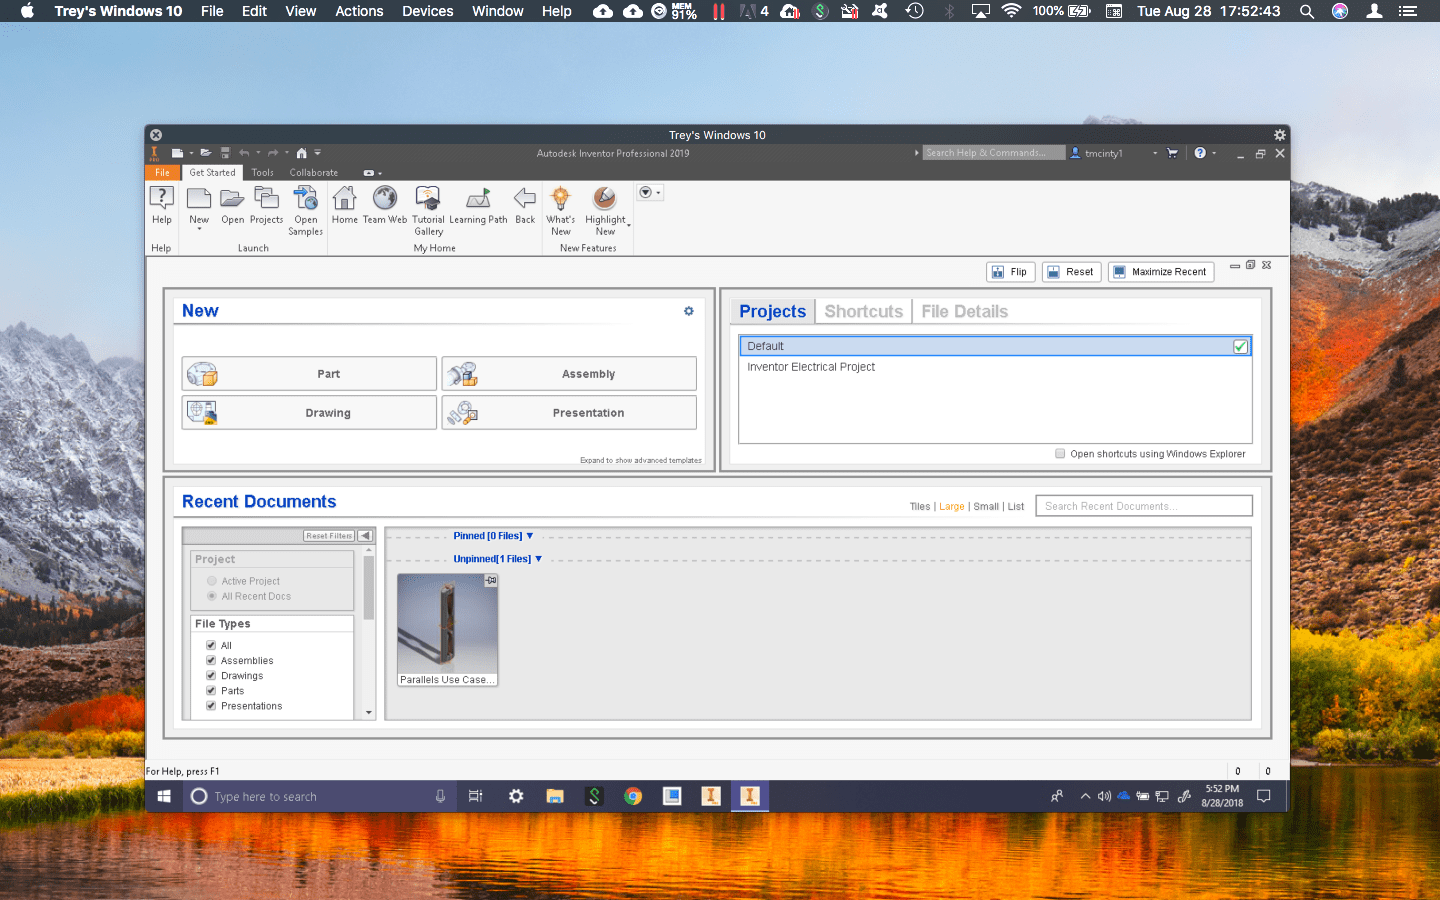The height and width of the screenshot is (900, 1440).
Task: Click the Maximize Recent button
Action: pyautogui.click(x=1161, y=272)
